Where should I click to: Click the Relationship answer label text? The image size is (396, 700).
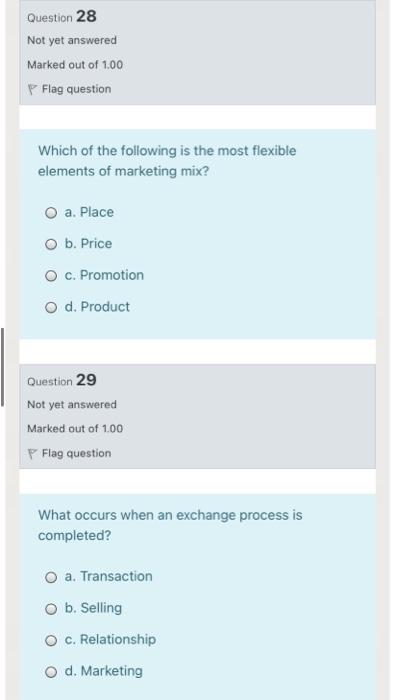(x=118, y=639)
